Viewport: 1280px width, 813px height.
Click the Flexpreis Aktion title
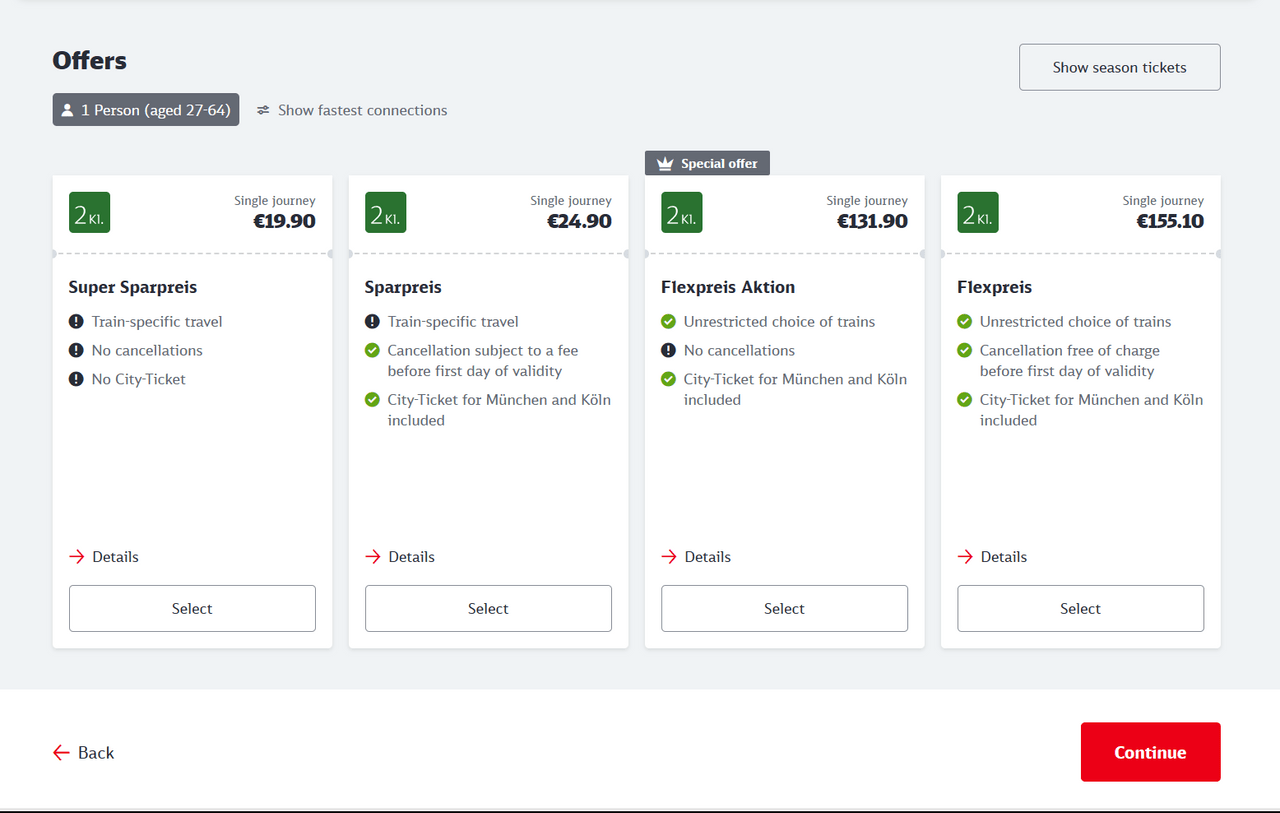[x=728, y=287]
